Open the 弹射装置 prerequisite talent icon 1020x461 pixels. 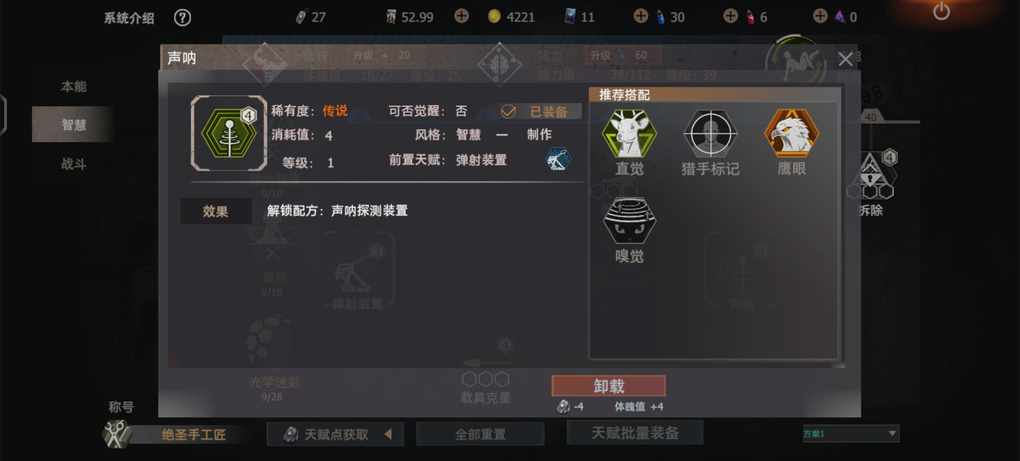pos(558,159)
